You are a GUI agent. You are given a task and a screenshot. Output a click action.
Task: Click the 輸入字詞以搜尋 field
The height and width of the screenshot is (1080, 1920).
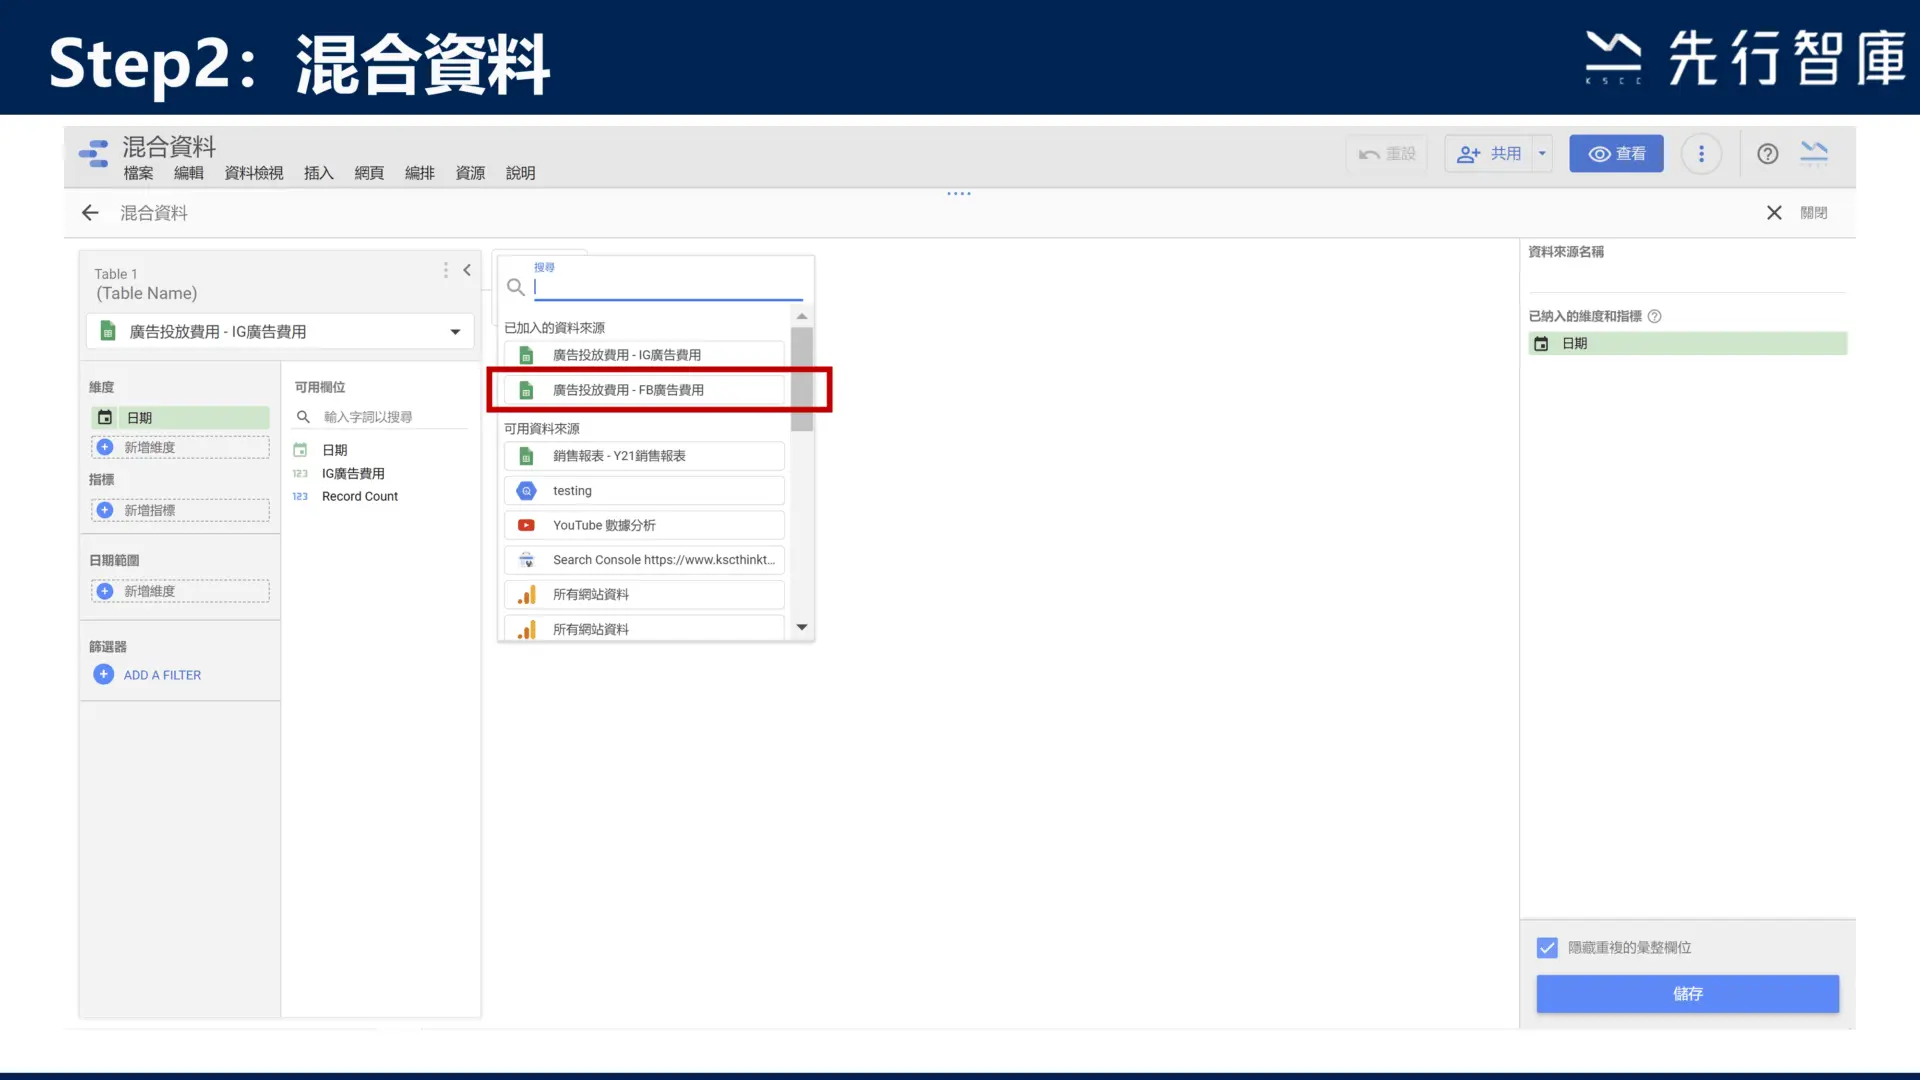pyautogui.click(x=394, y=417)
